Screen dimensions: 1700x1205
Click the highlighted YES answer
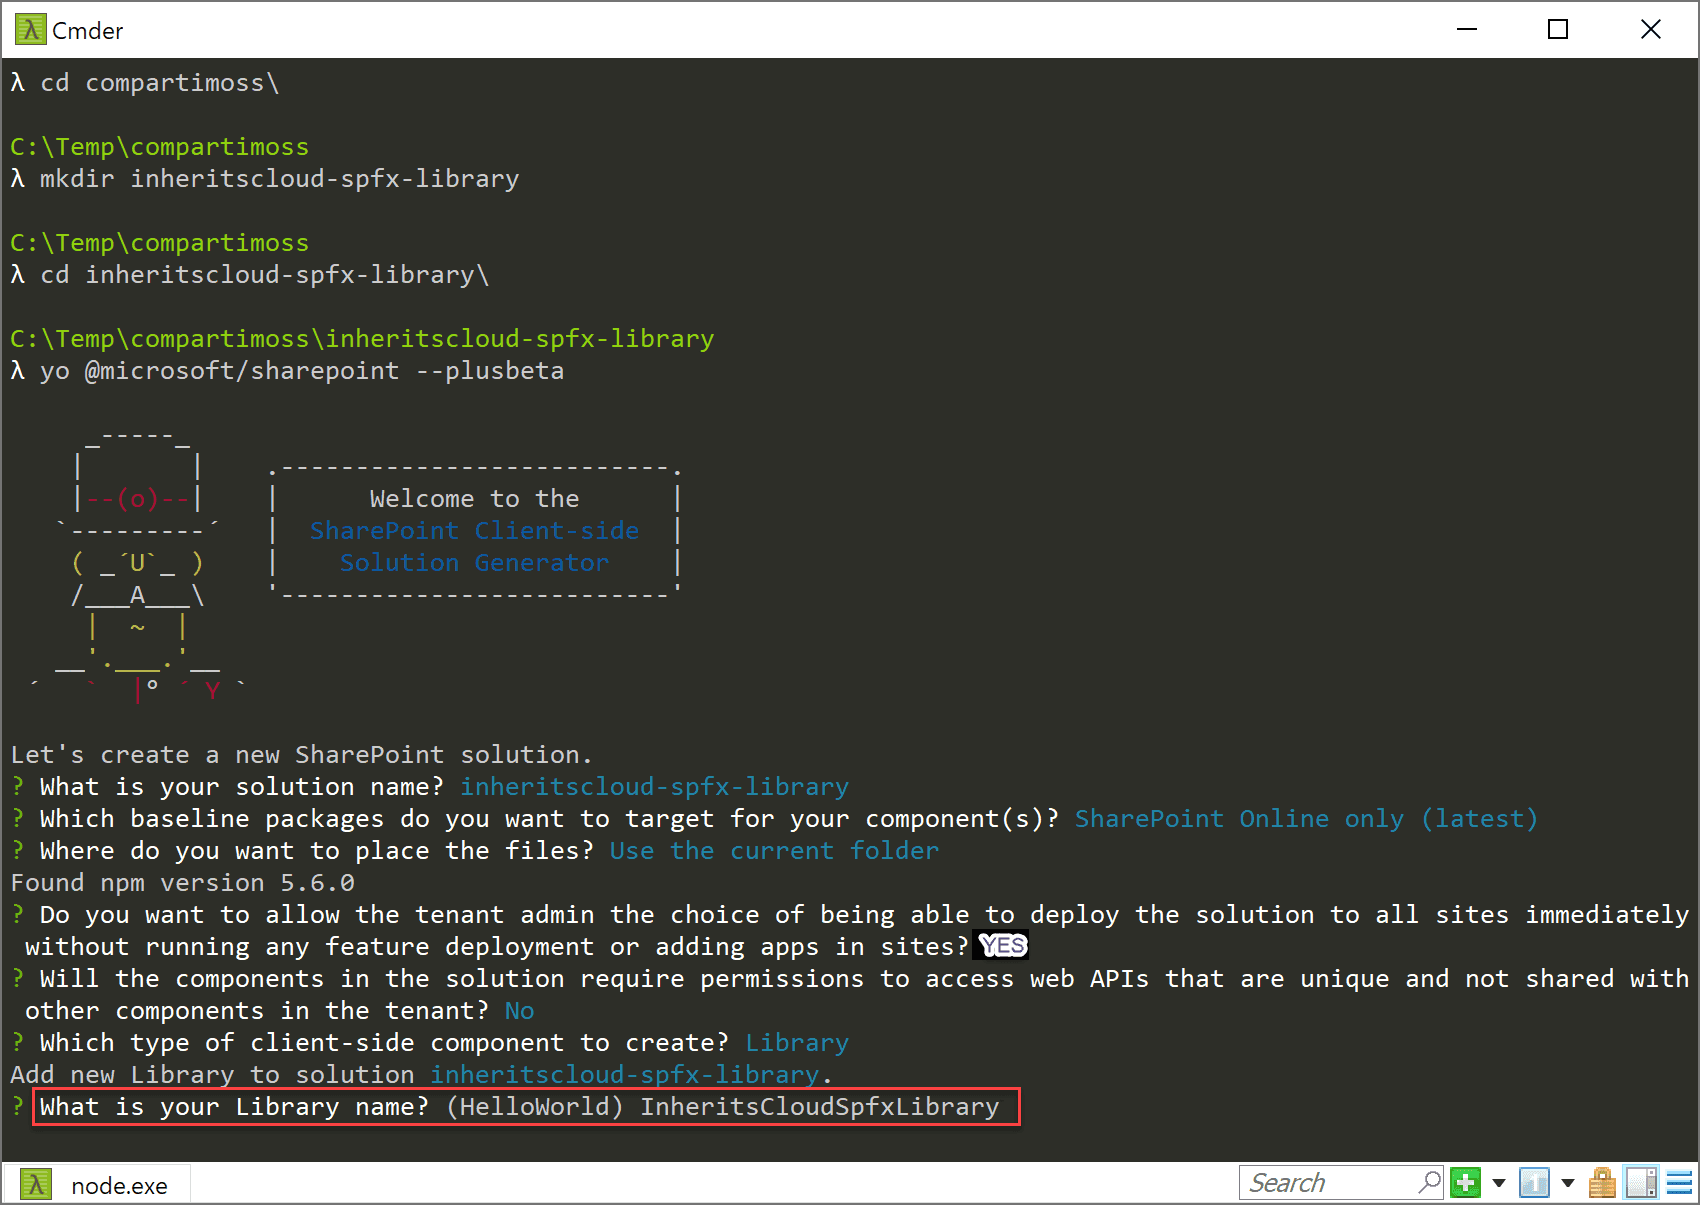(x=1002, y=946)
